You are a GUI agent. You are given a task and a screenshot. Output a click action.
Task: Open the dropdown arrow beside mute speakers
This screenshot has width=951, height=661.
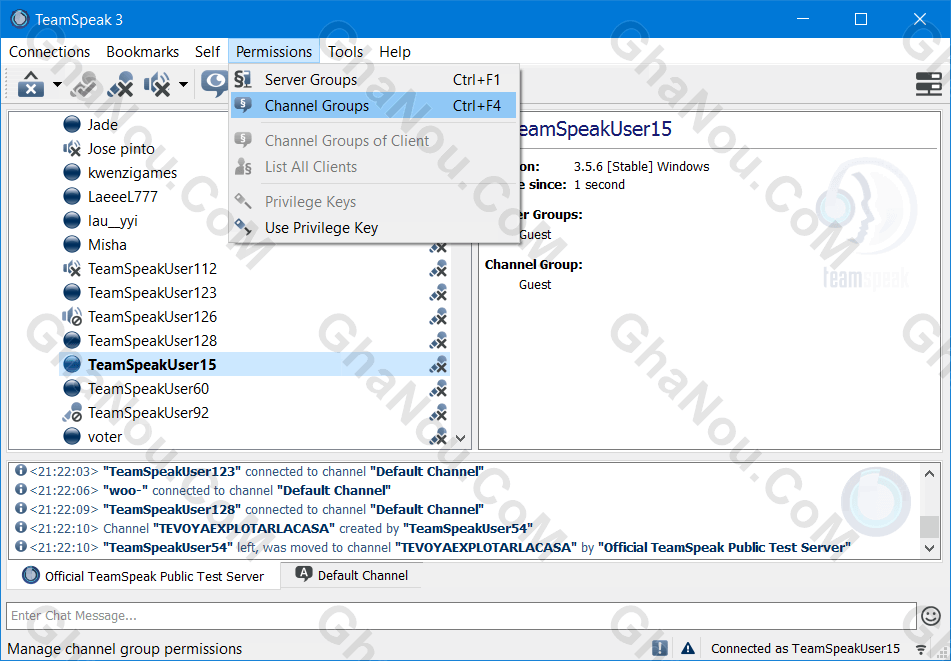coord(183,84)
